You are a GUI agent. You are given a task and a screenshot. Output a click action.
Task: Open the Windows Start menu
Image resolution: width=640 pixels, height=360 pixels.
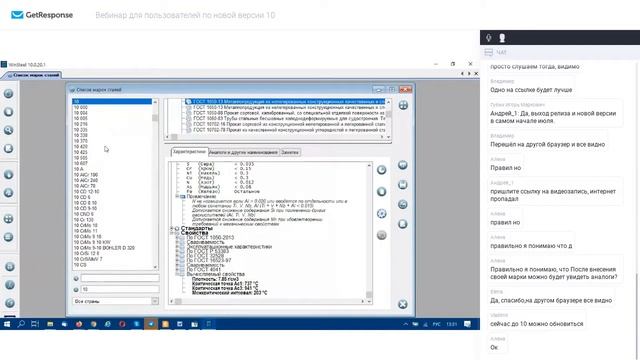pyautogui.click(x=7, y=324)
